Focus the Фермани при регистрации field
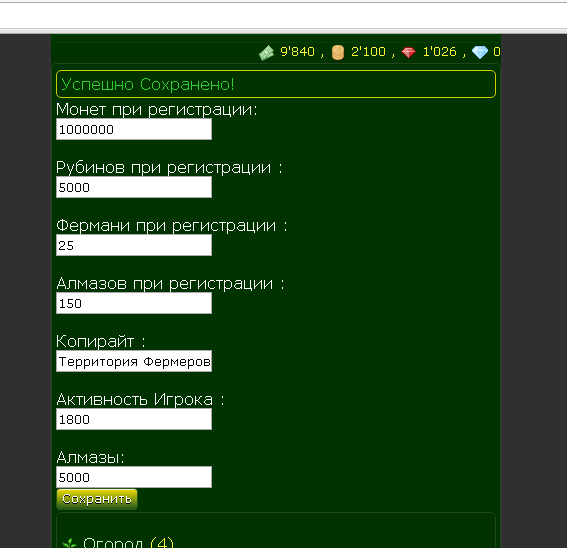The image size is (567, 548). (134, 245)
